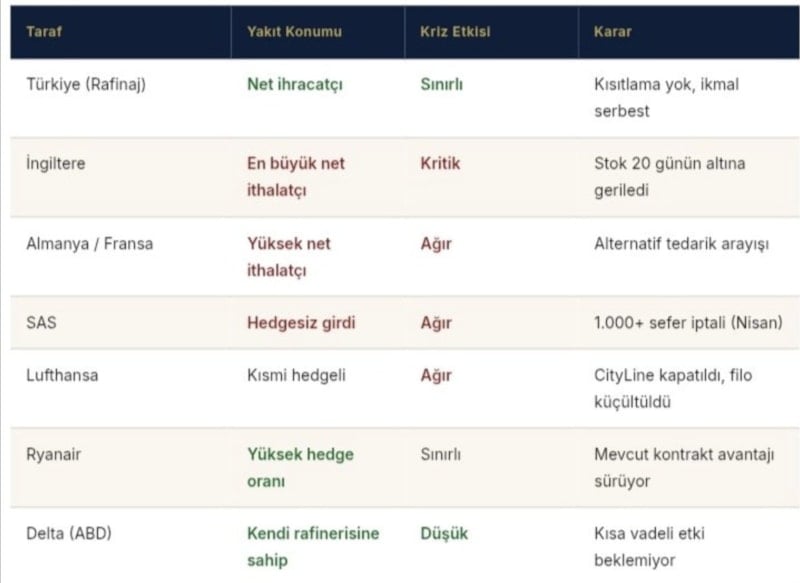This screenshot has width=800, height=583.
Task: Select the Almanya / Fransa cell
Action: (x=90, y=244)
